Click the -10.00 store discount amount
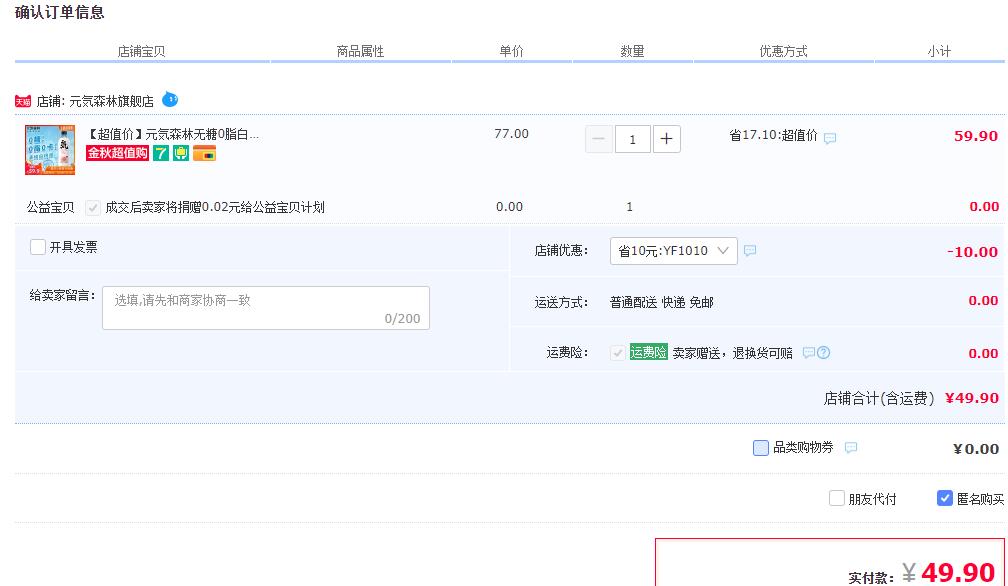1008x586 pixels. pos(972,252)
